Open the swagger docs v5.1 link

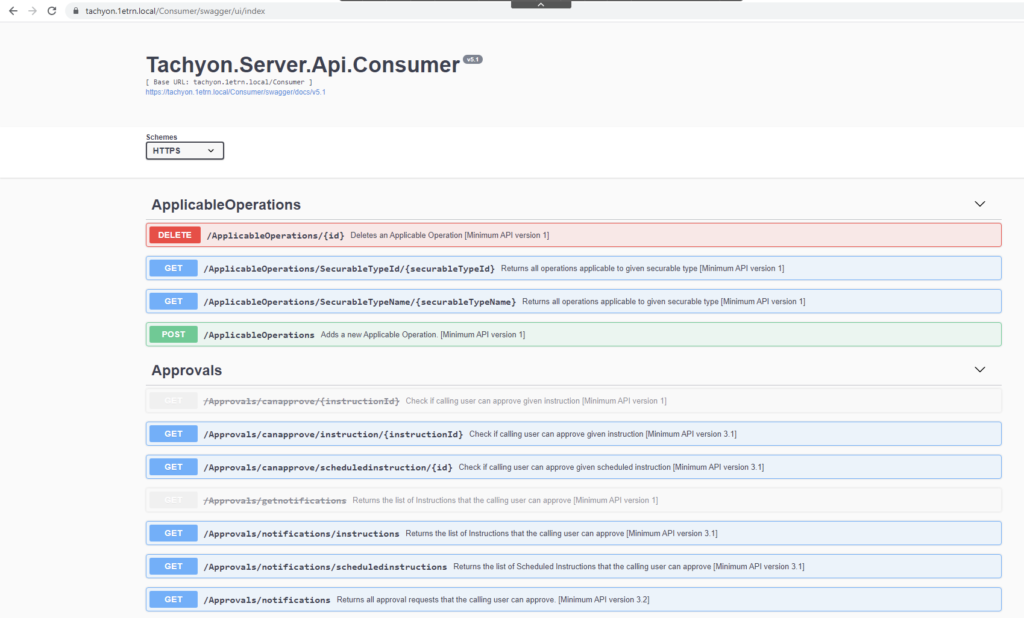point(235,92)
